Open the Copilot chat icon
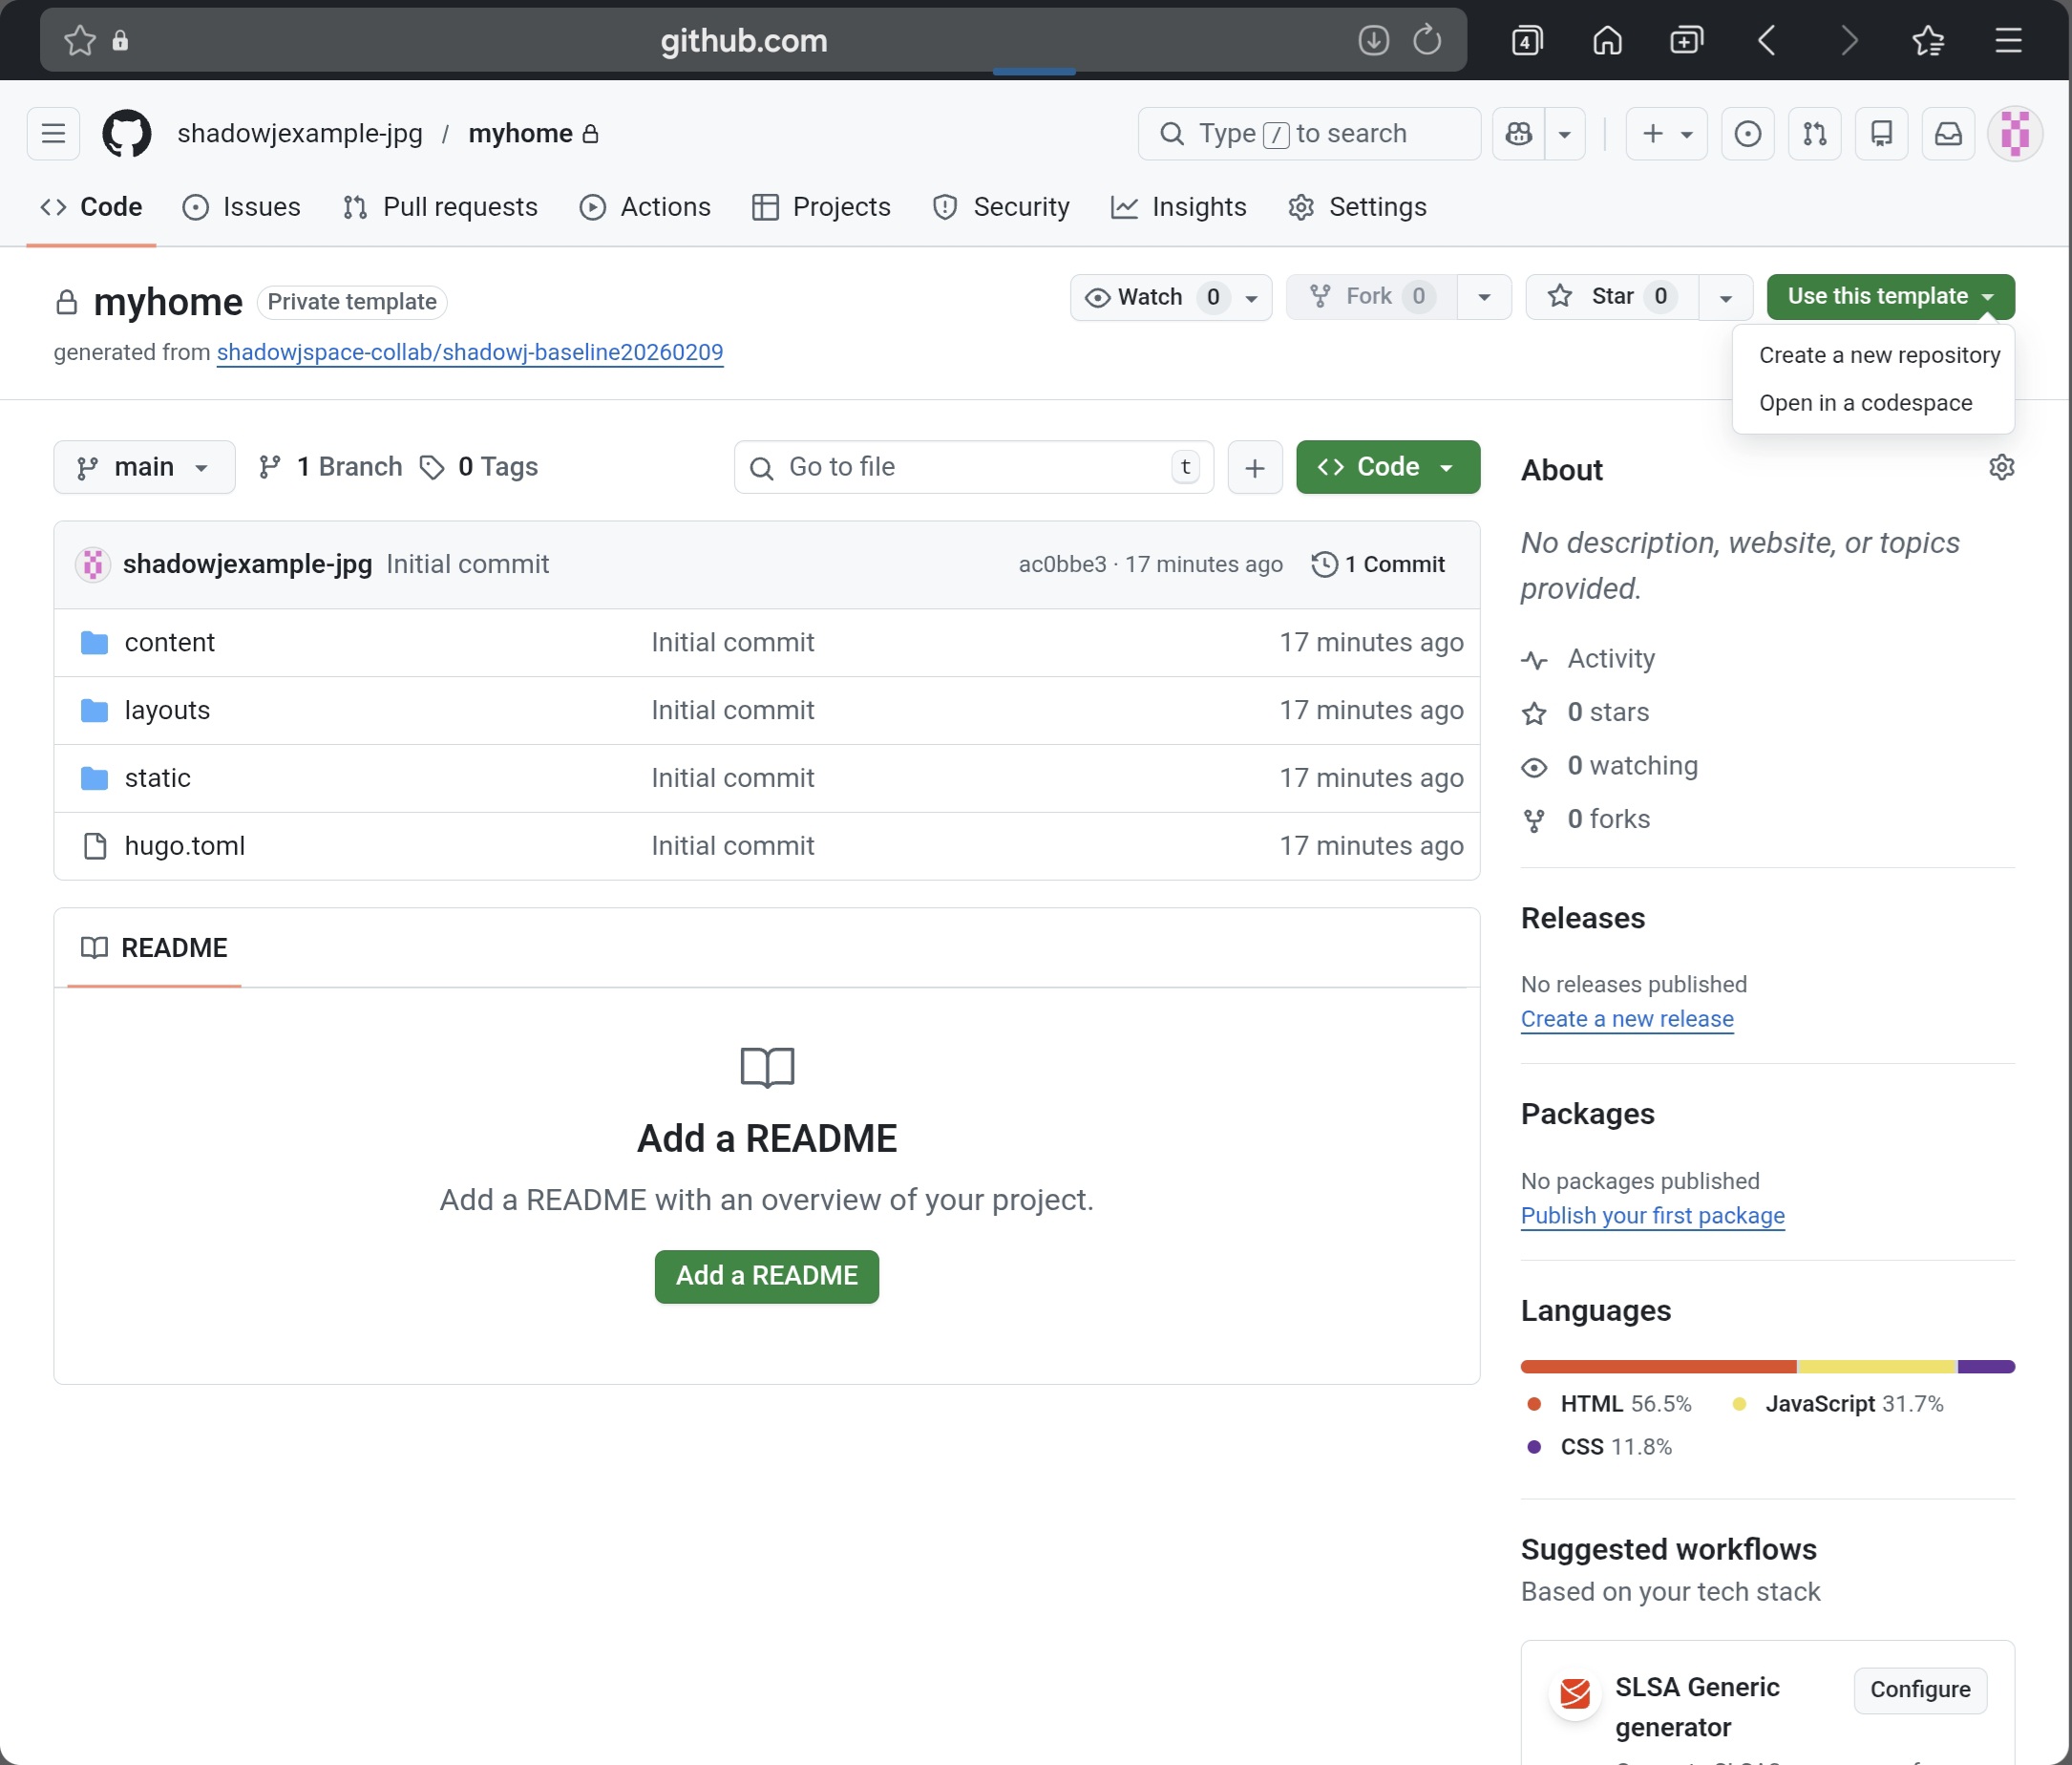Image resolution: width=2072 pixels, height=1765 pixels. point(1518,133)
